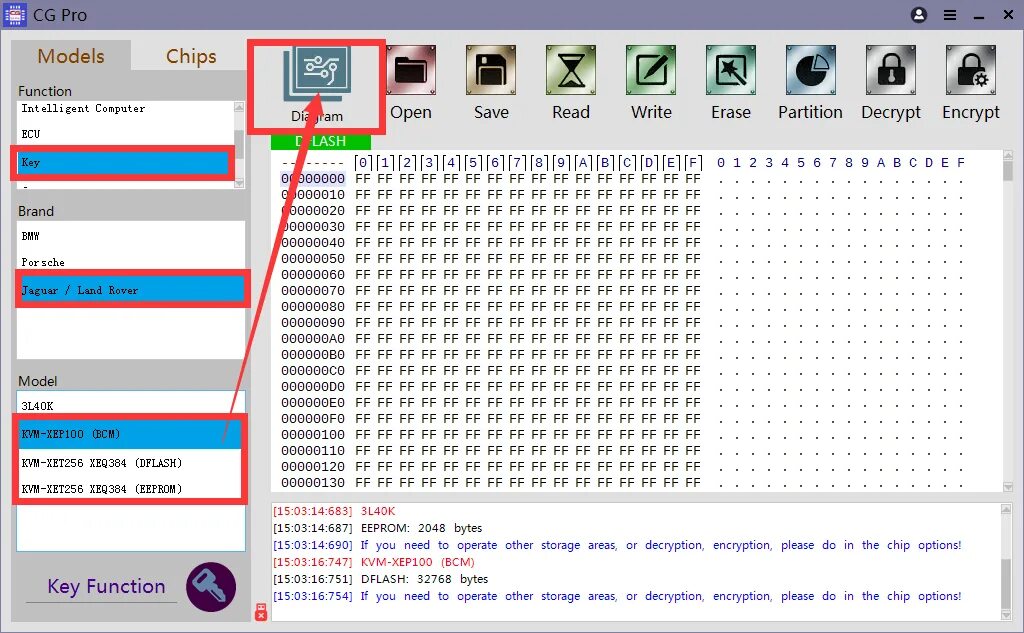Screen dimensions: 1024x633
Task: Click hex address row 000000A0
Action: (x=313, y=338)
